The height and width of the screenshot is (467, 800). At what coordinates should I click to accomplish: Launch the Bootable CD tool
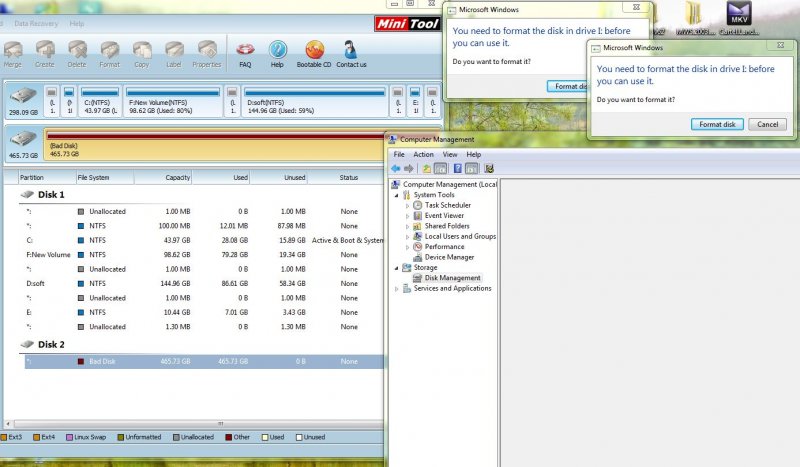tap(314, 54)
